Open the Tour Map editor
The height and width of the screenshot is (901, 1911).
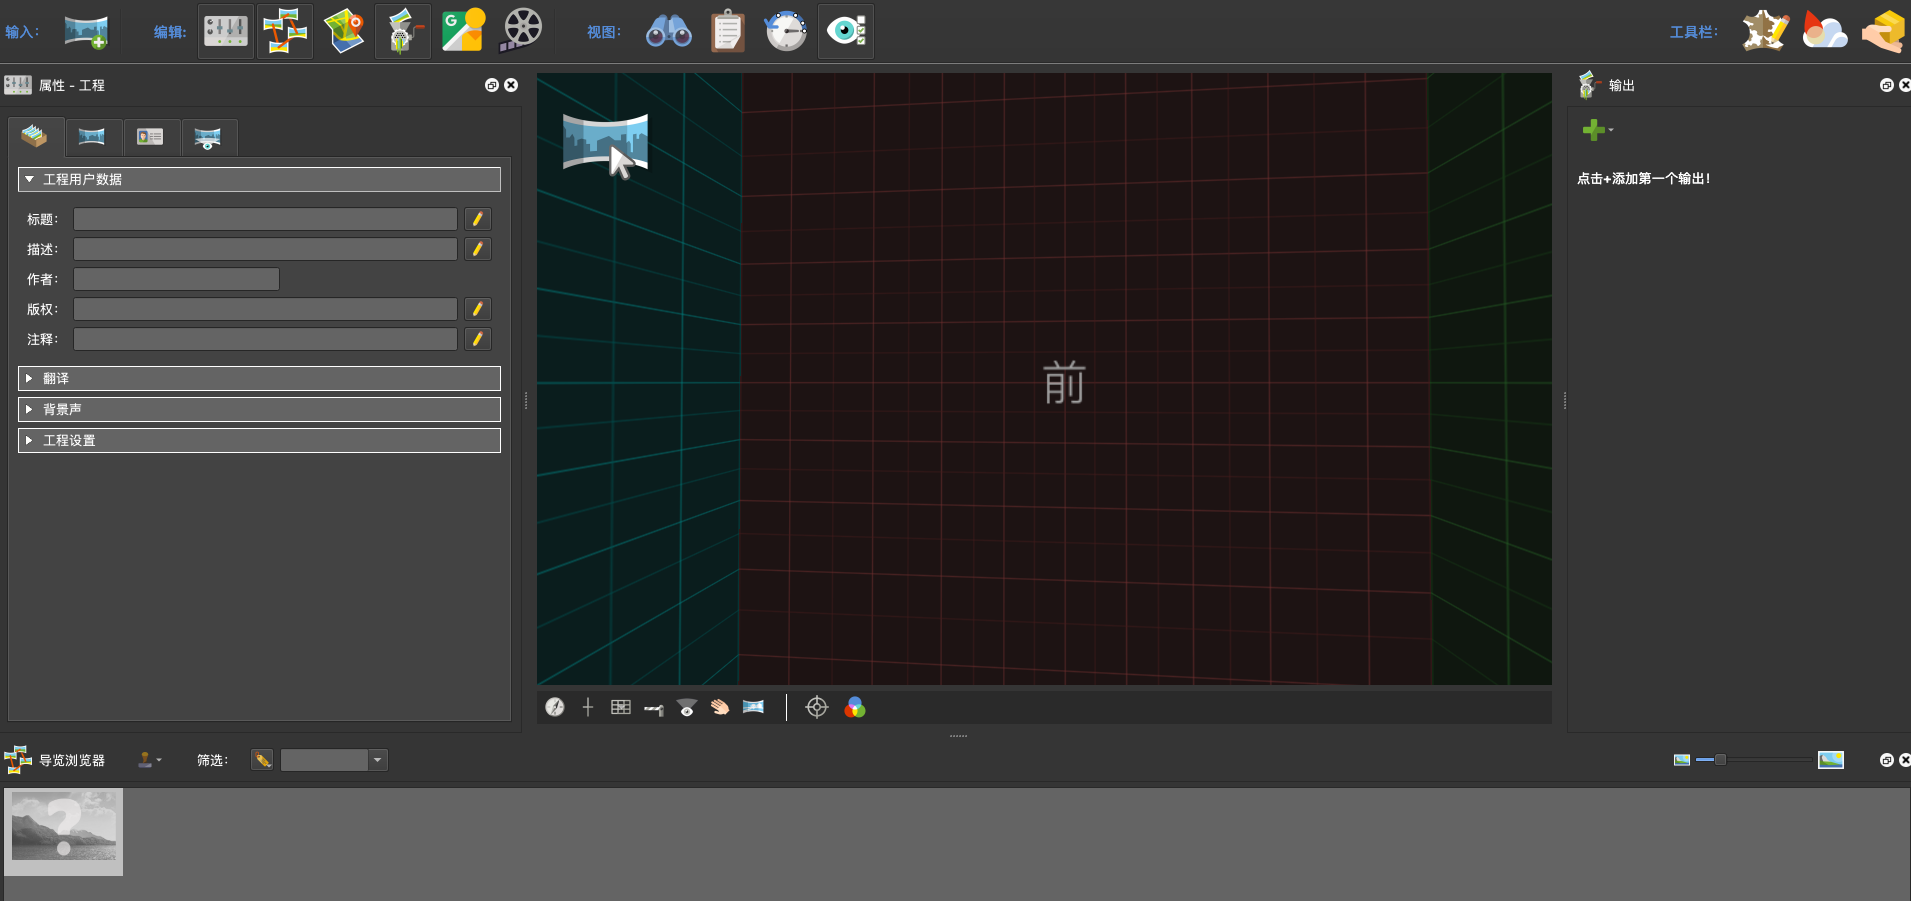(x=343, y=31)
